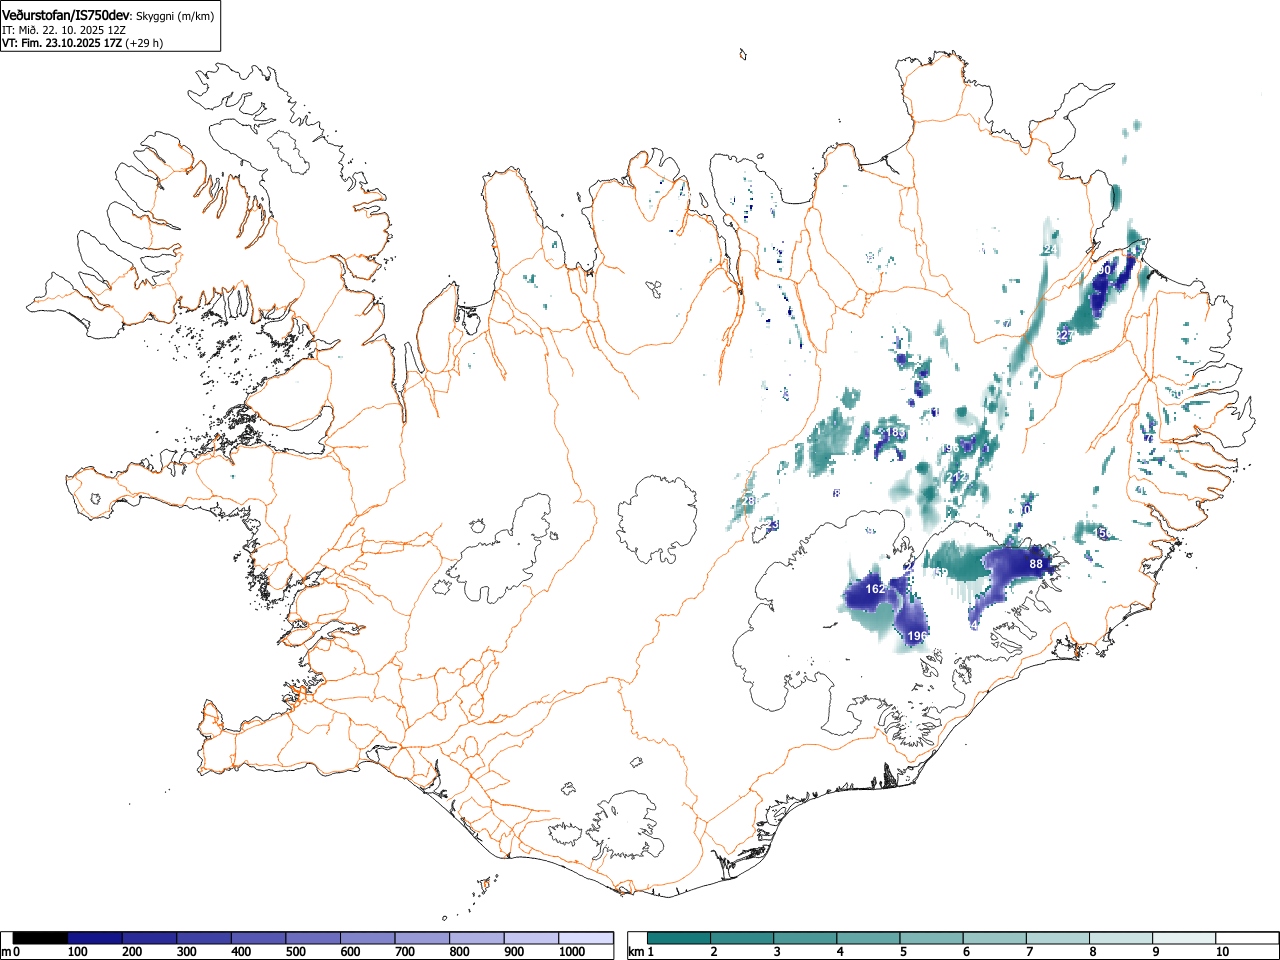
Task: Click the "5" tick label on the kilometre legend
Action: click(903, 952)
